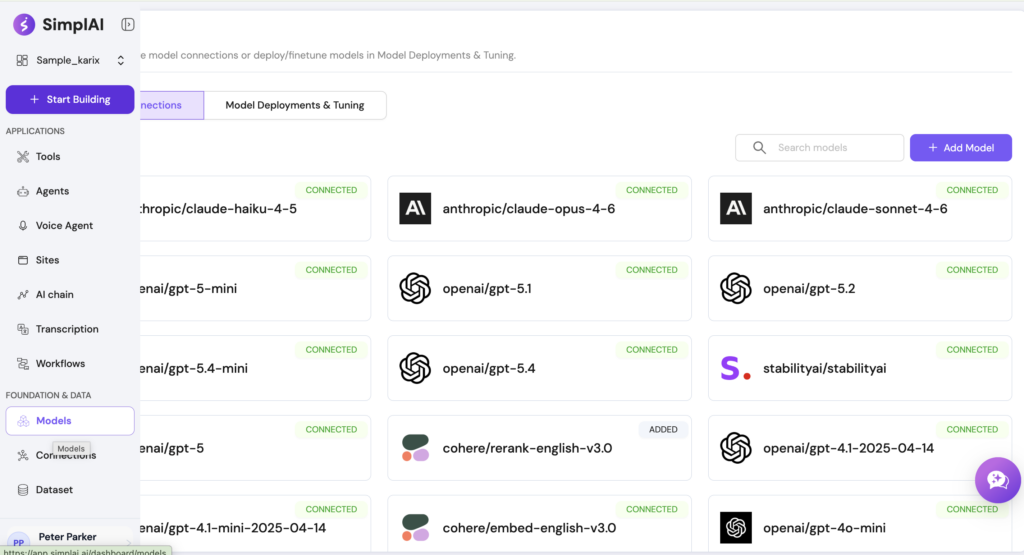Open the openai/gpt-5.2 model card

click(860, 289)
